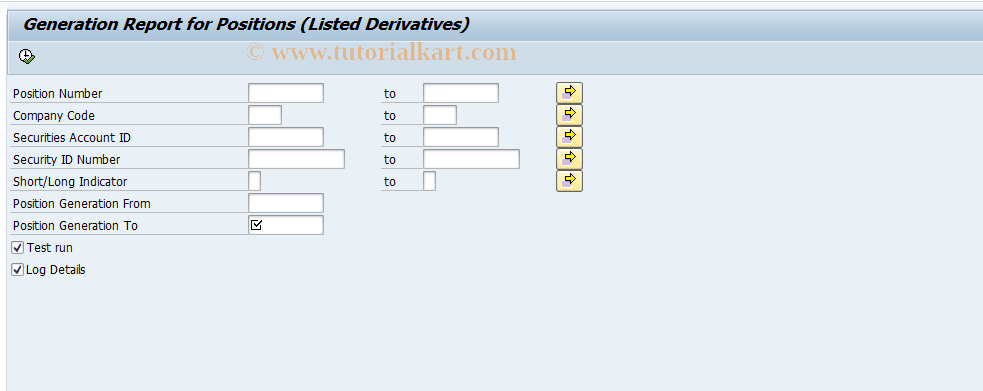This screenshot has width=983, height=391.
Task: Focus the Position Generation From field
Action: click(x=286, y=203)
